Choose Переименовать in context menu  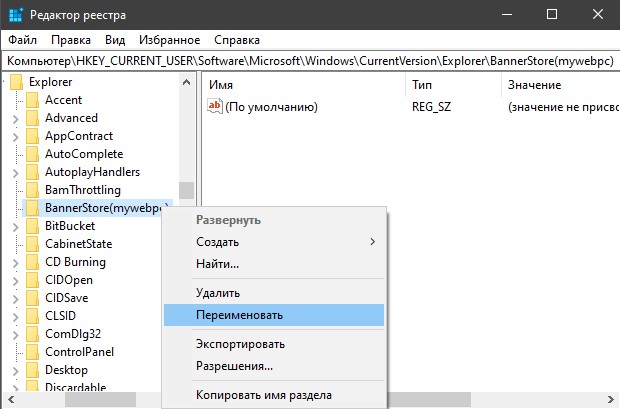click(x=274, y=315)
